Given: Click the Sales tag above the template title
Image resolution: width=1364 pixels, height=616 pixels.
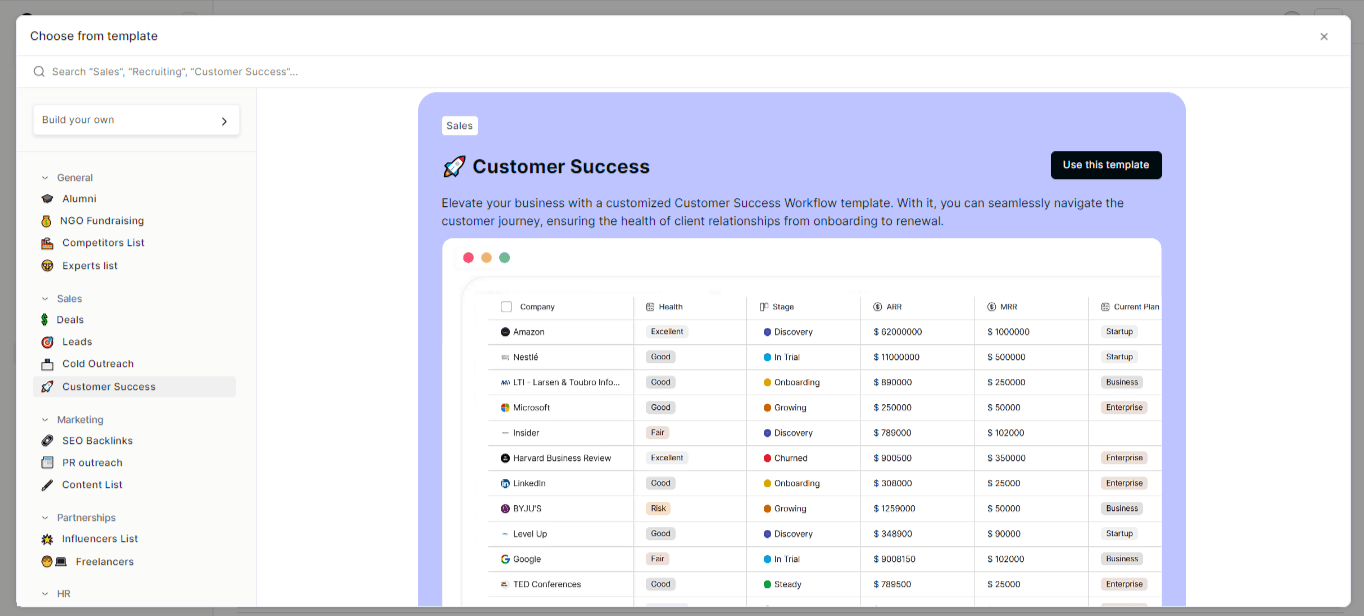Looking at the screenshot, I should click(x=459, y=125).
